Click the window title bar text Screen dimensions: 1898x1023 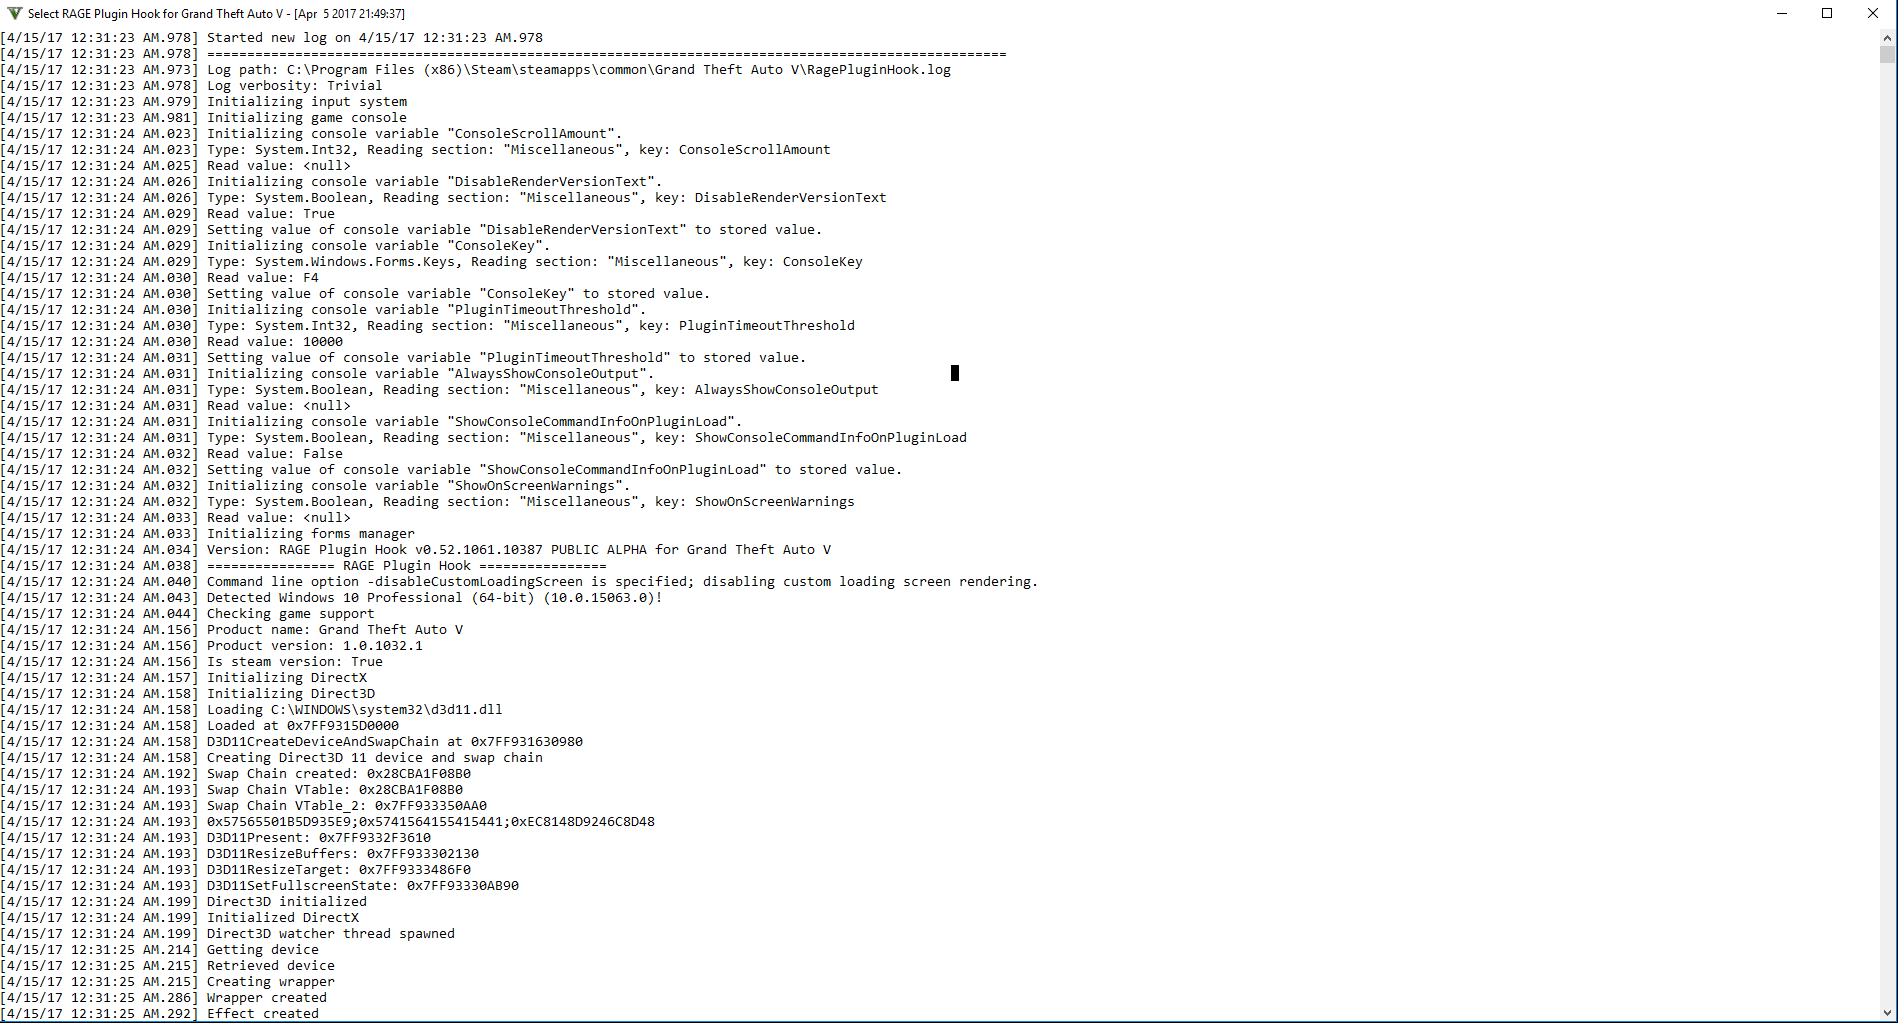[x=216, y=14]
